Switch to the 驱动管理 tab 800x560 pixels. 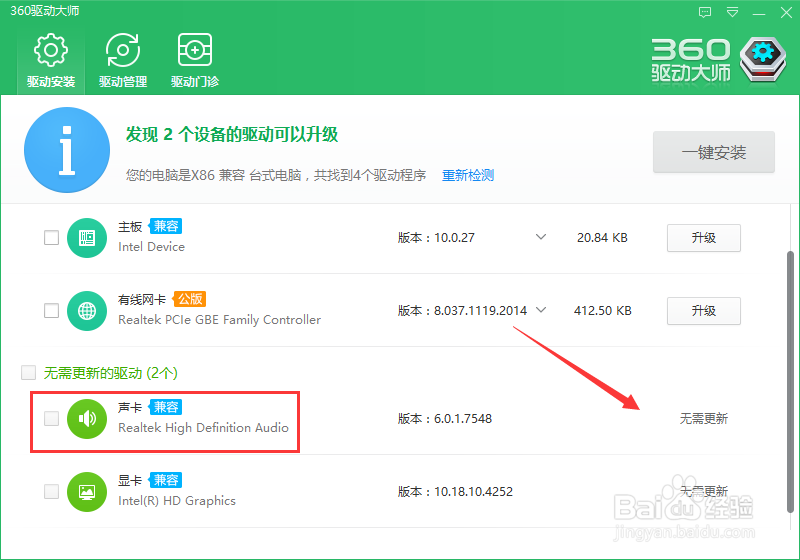tap(123, 61)
